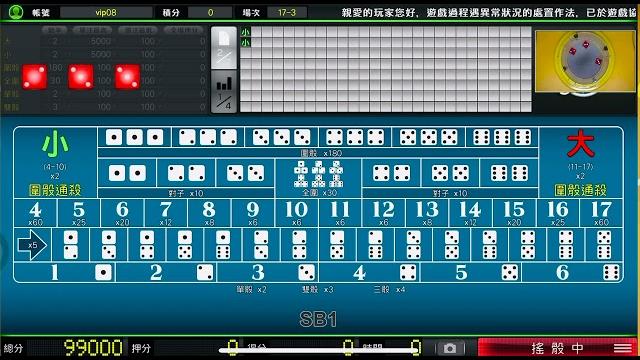Select the document page 2/2 icon
This screenshot has height=360, width=640.
coord(224,48)
